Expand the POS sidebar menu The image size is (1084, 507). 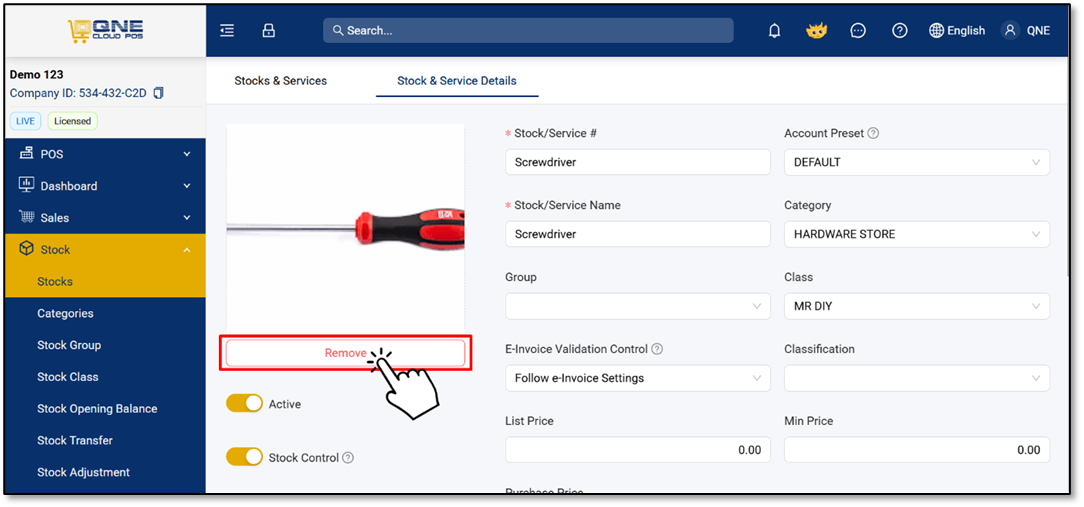pyautogui.click(x=187, y=154)
